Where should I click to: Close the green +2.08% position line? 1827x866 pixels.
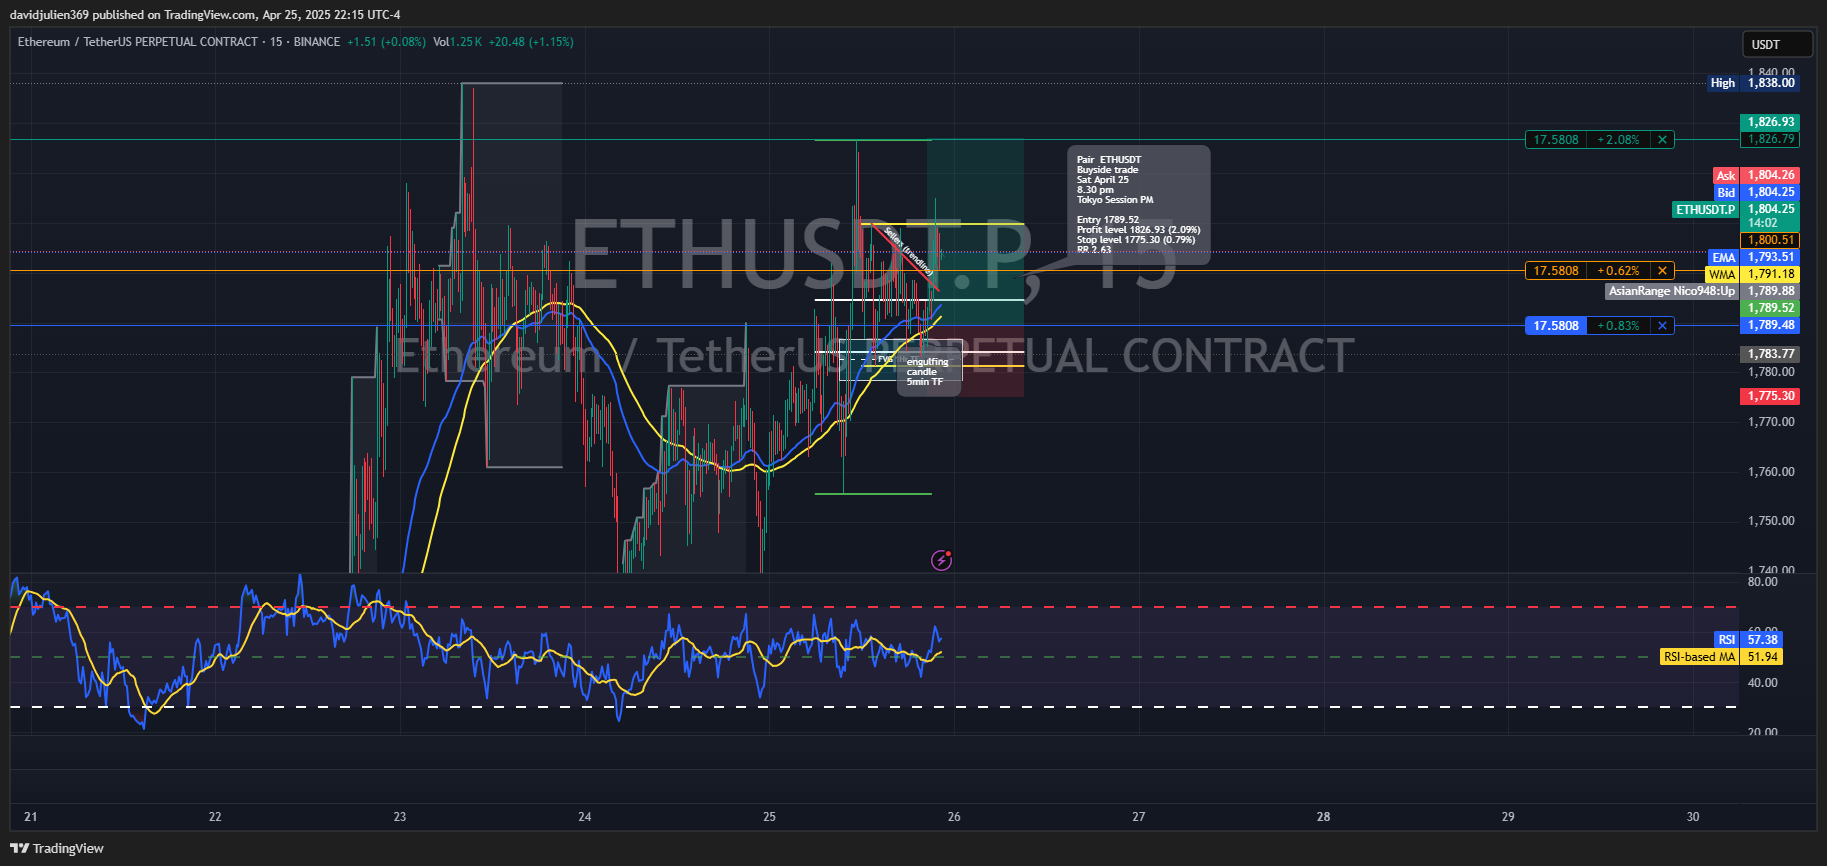(1662, 140)
